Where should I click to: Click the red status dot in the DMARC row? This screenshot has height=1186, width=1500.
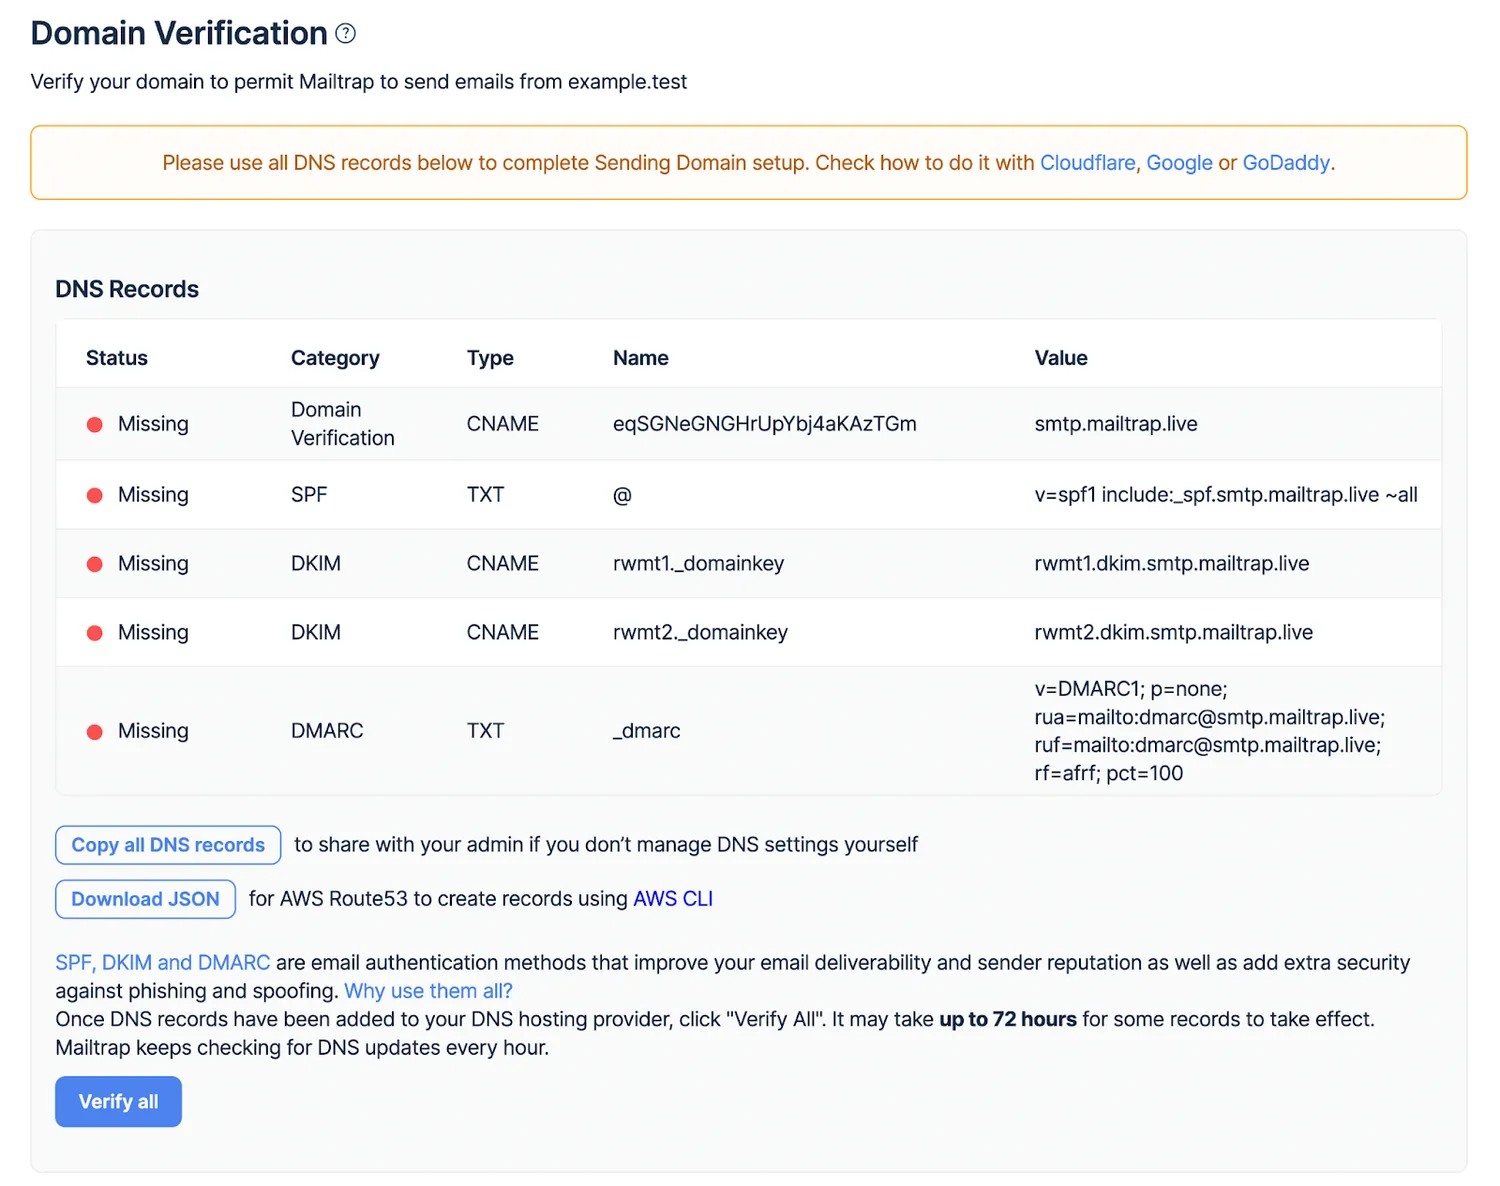[95, 732]
